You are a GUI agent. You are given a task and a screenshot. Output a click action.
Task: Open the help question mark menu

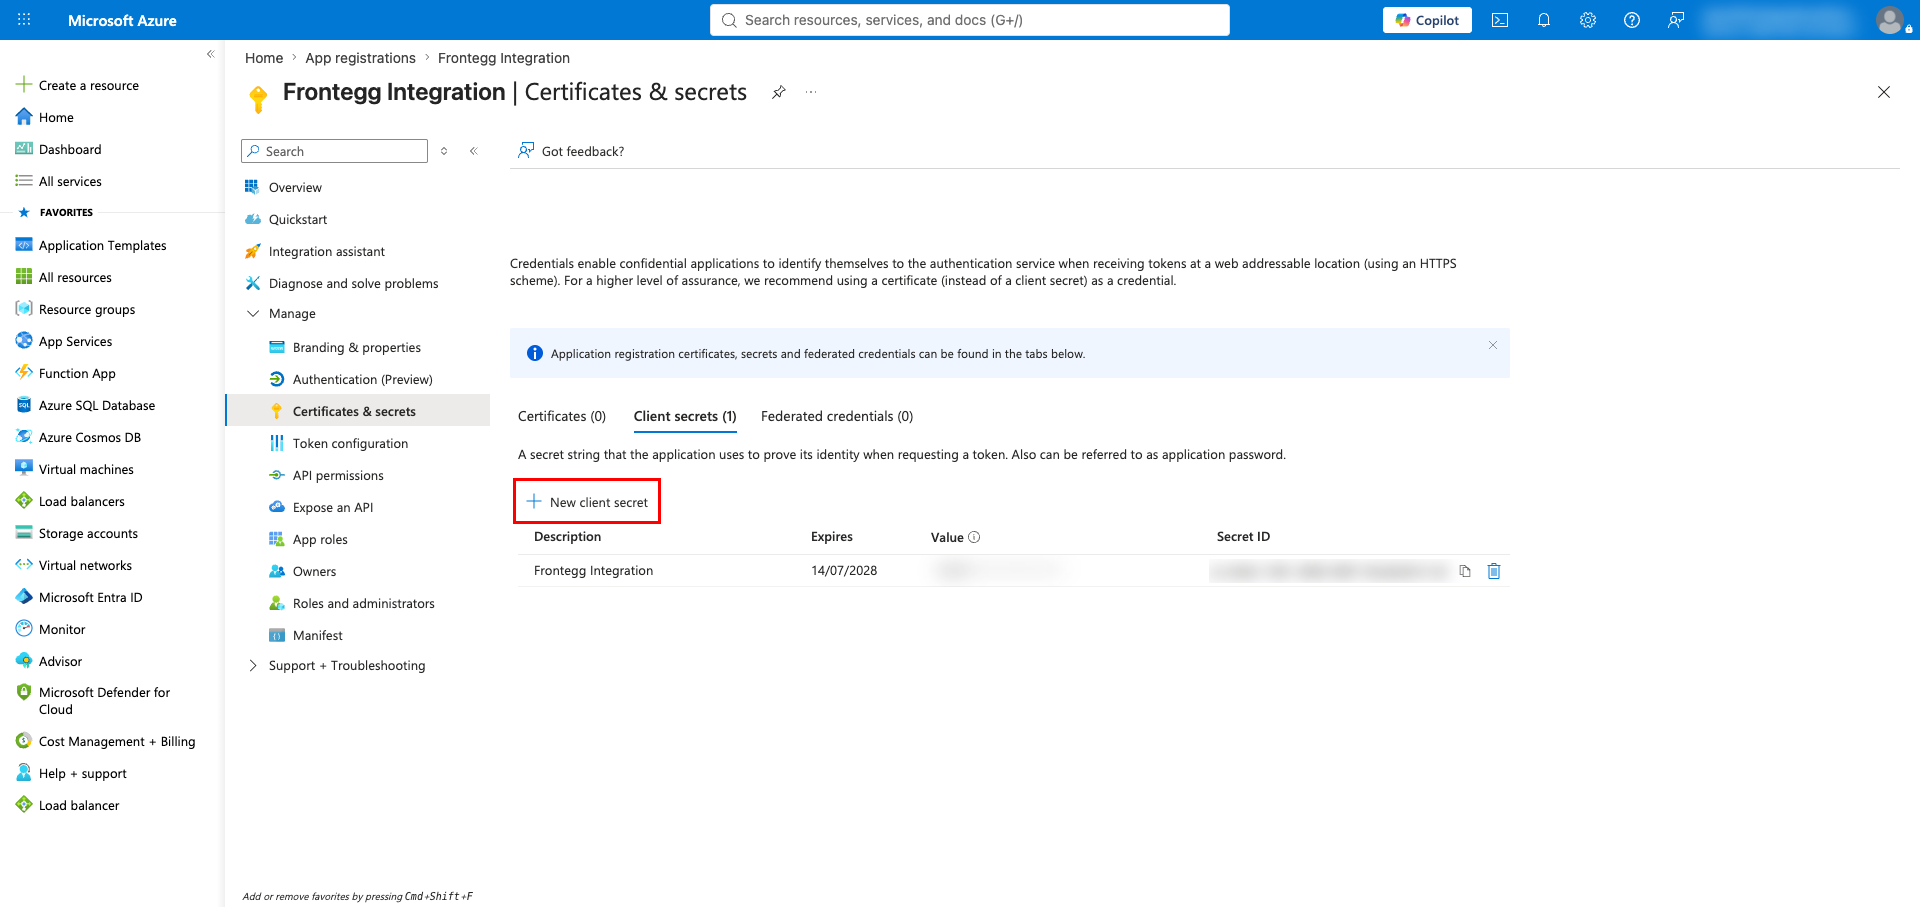[1632, 20]
